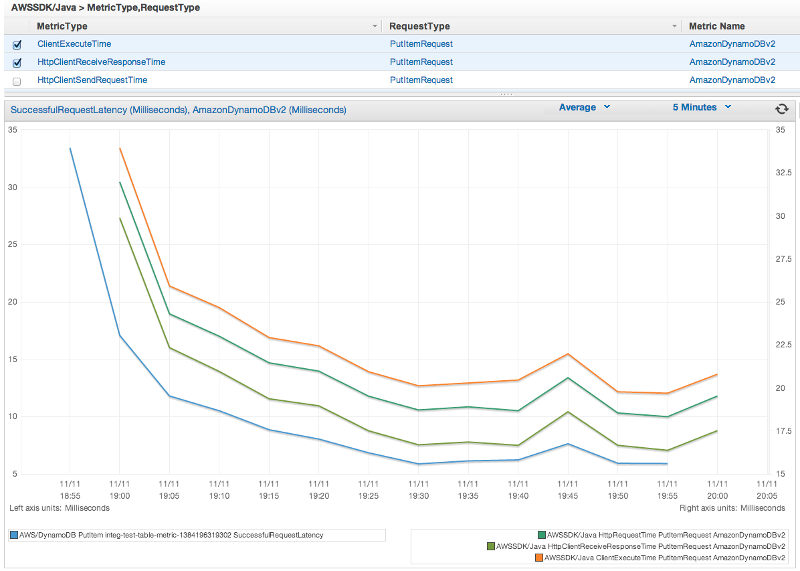
Task: Click AmazonDynamoDBv2 in the HttpClientReceiveResponseTime row
Action: [x=732, y=62]
